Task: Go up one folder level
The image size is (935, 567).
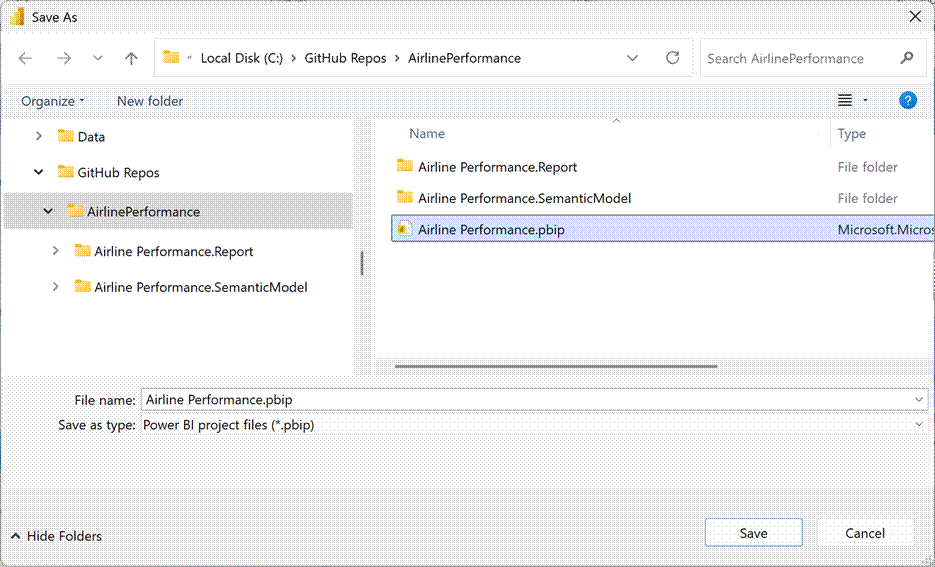Action: tap(131, 58)
